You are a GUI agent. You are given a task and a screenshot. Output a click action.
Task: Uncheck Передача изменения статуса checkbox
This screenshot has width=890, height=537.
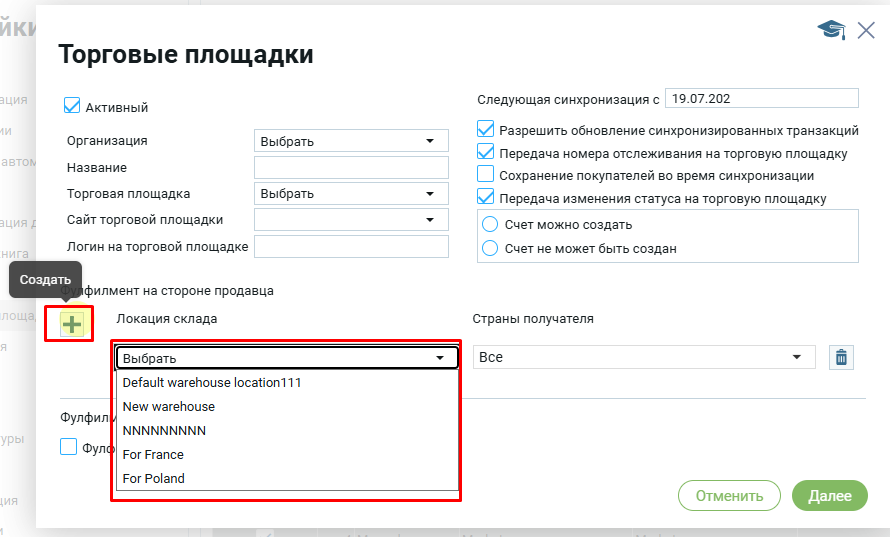point(486,197)
